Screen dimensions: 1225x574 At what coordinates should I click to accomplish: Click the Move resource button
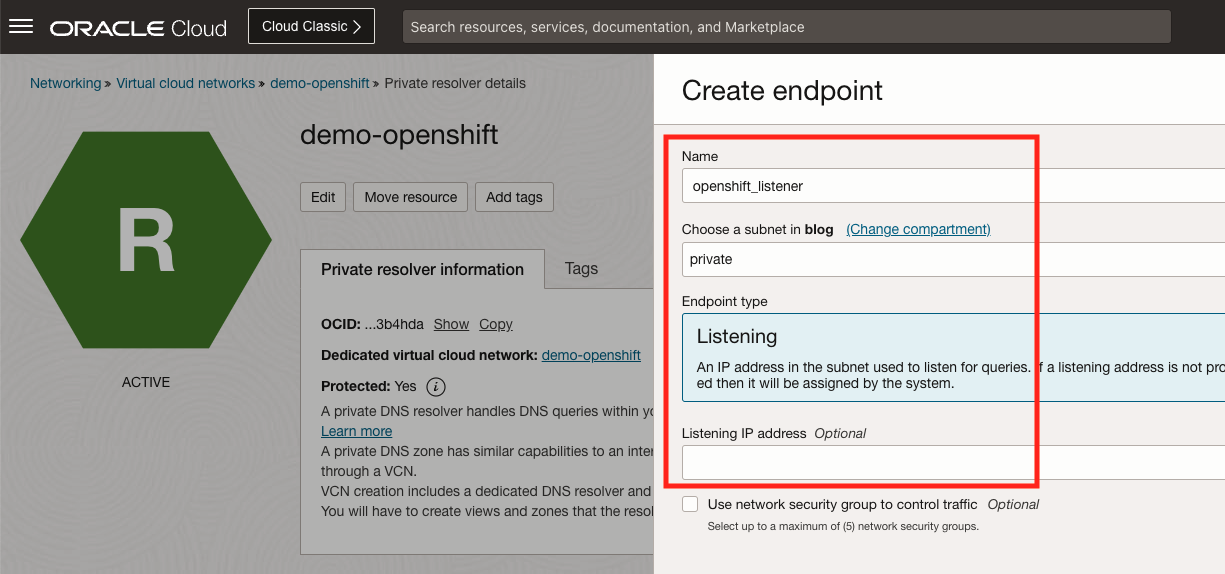[410, 197]
